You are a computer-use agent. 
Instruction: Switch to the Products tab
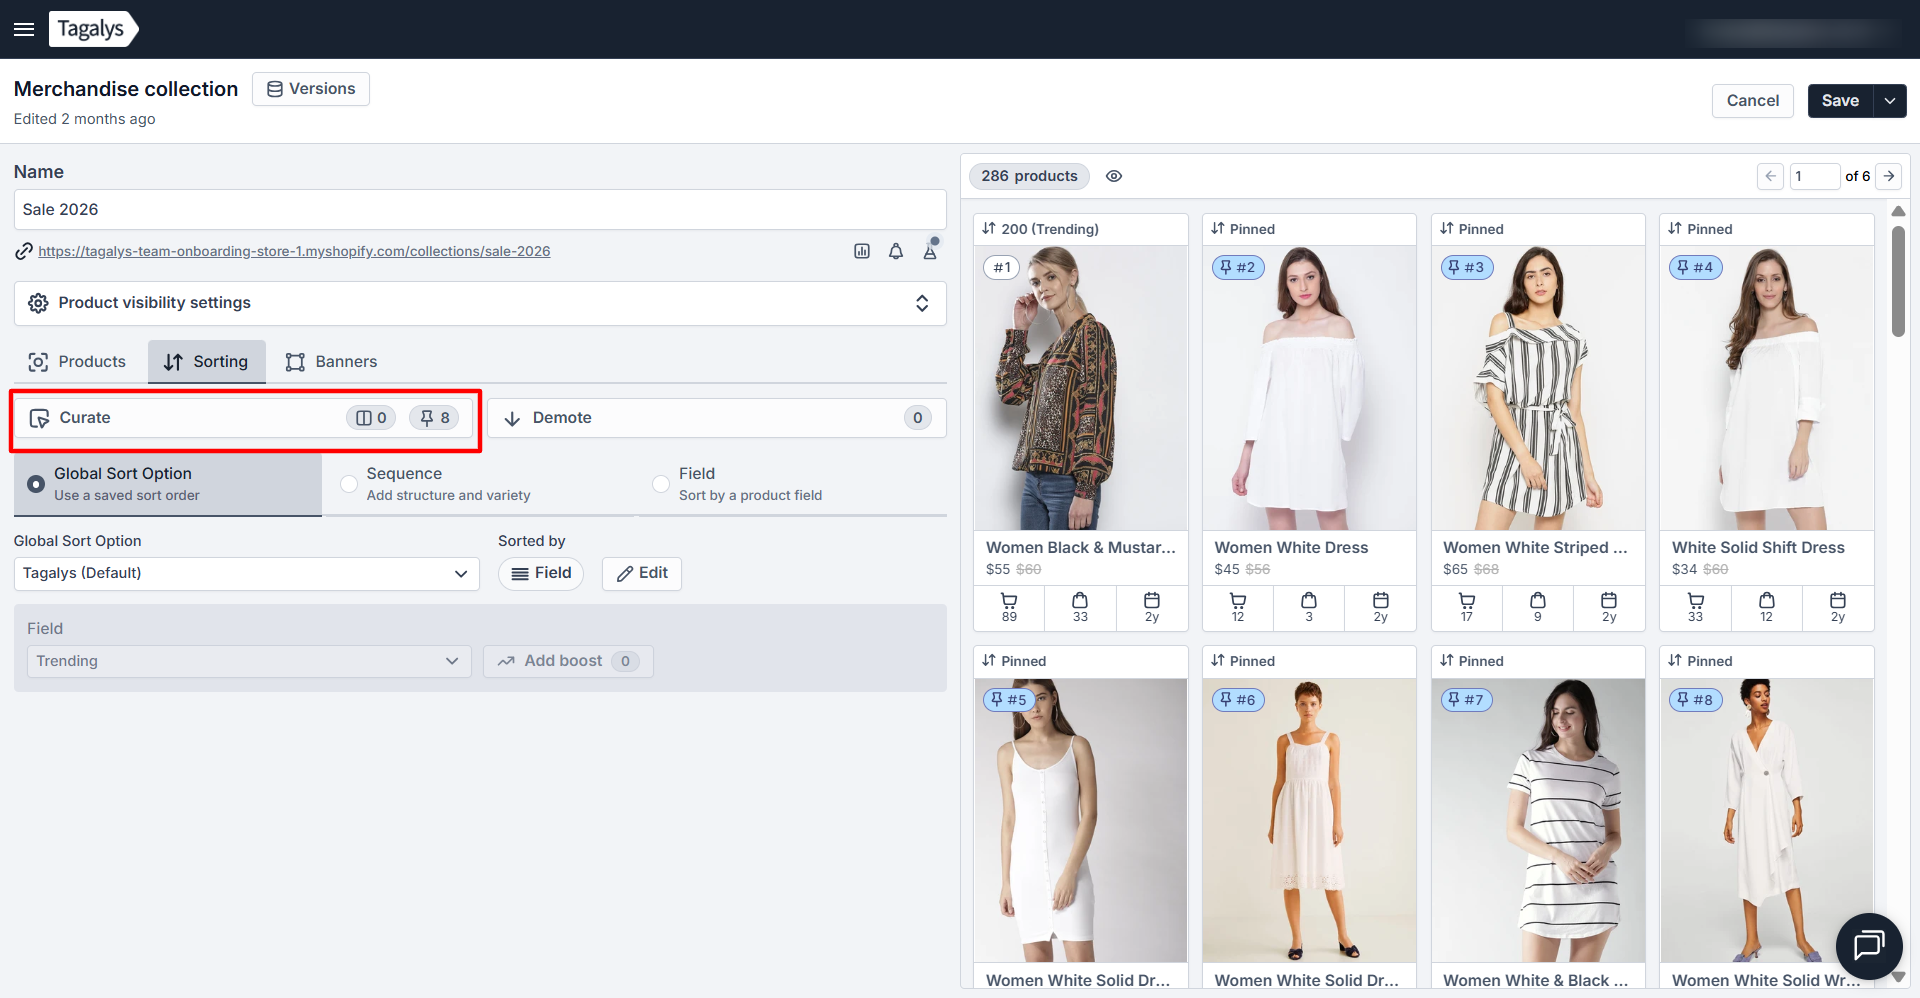click(78, 362)
